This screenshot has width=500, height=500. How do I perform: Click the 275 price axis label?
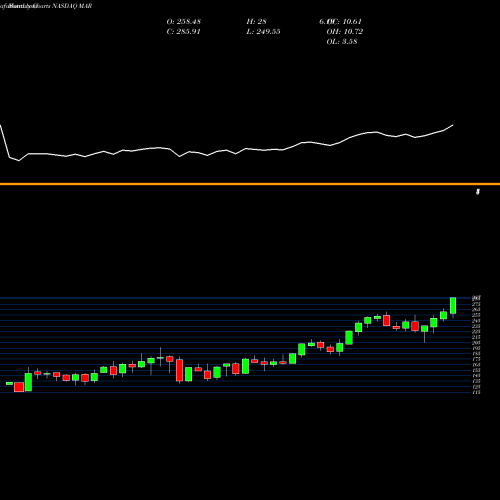[x=477, y=304]
